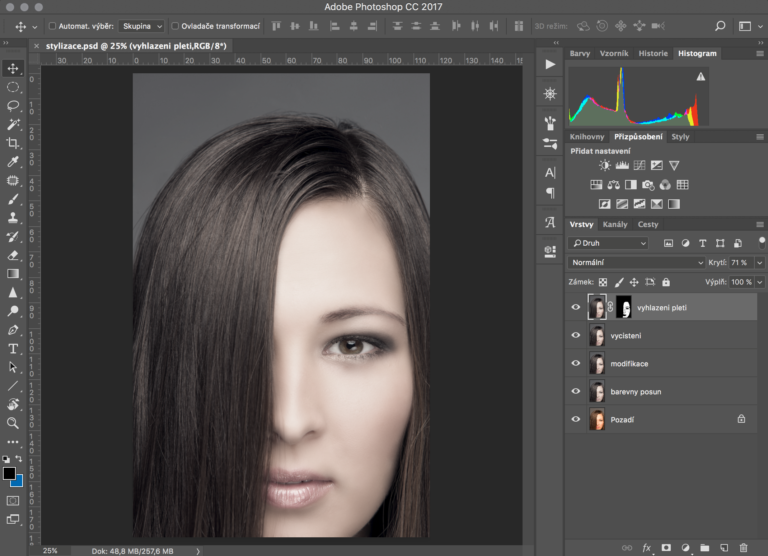Viewport: 768px width, 556px height.
Task: Add Brightness/Contrast adjustment from sun icon
Action: click(605, 165)
